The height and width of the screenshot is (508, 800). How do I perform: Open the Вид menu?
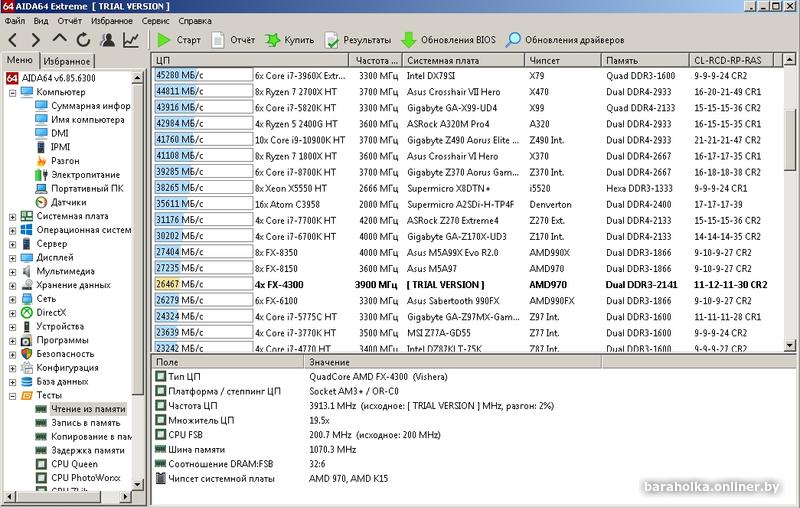pyautogui.click(x=41, y=21)
